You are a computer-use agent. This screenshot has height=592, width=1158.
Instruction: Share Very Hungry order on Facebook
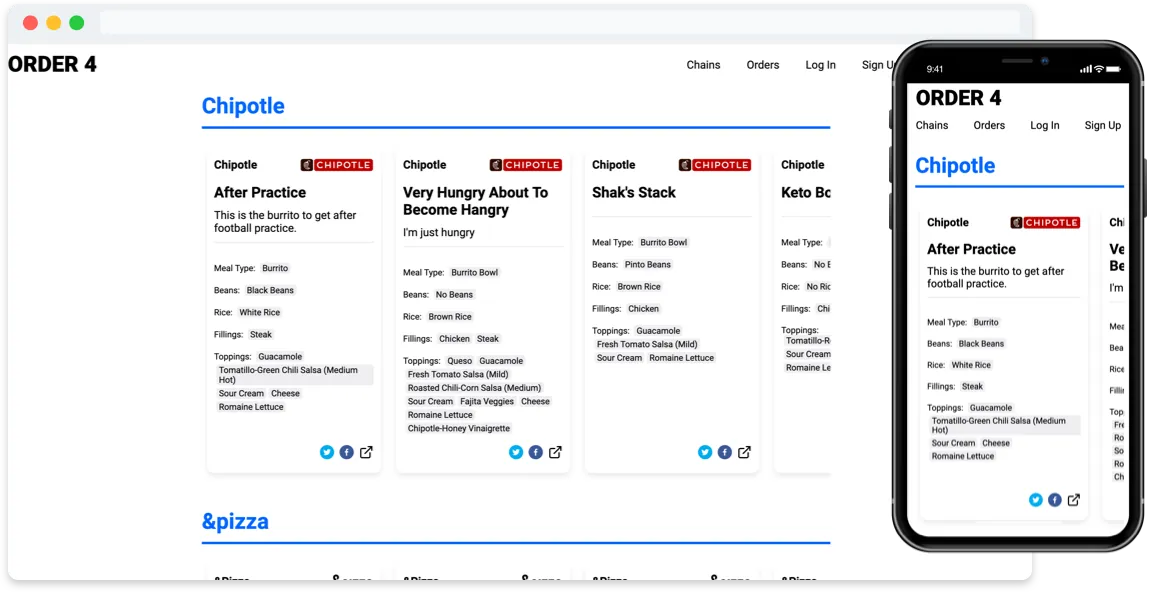535,452
